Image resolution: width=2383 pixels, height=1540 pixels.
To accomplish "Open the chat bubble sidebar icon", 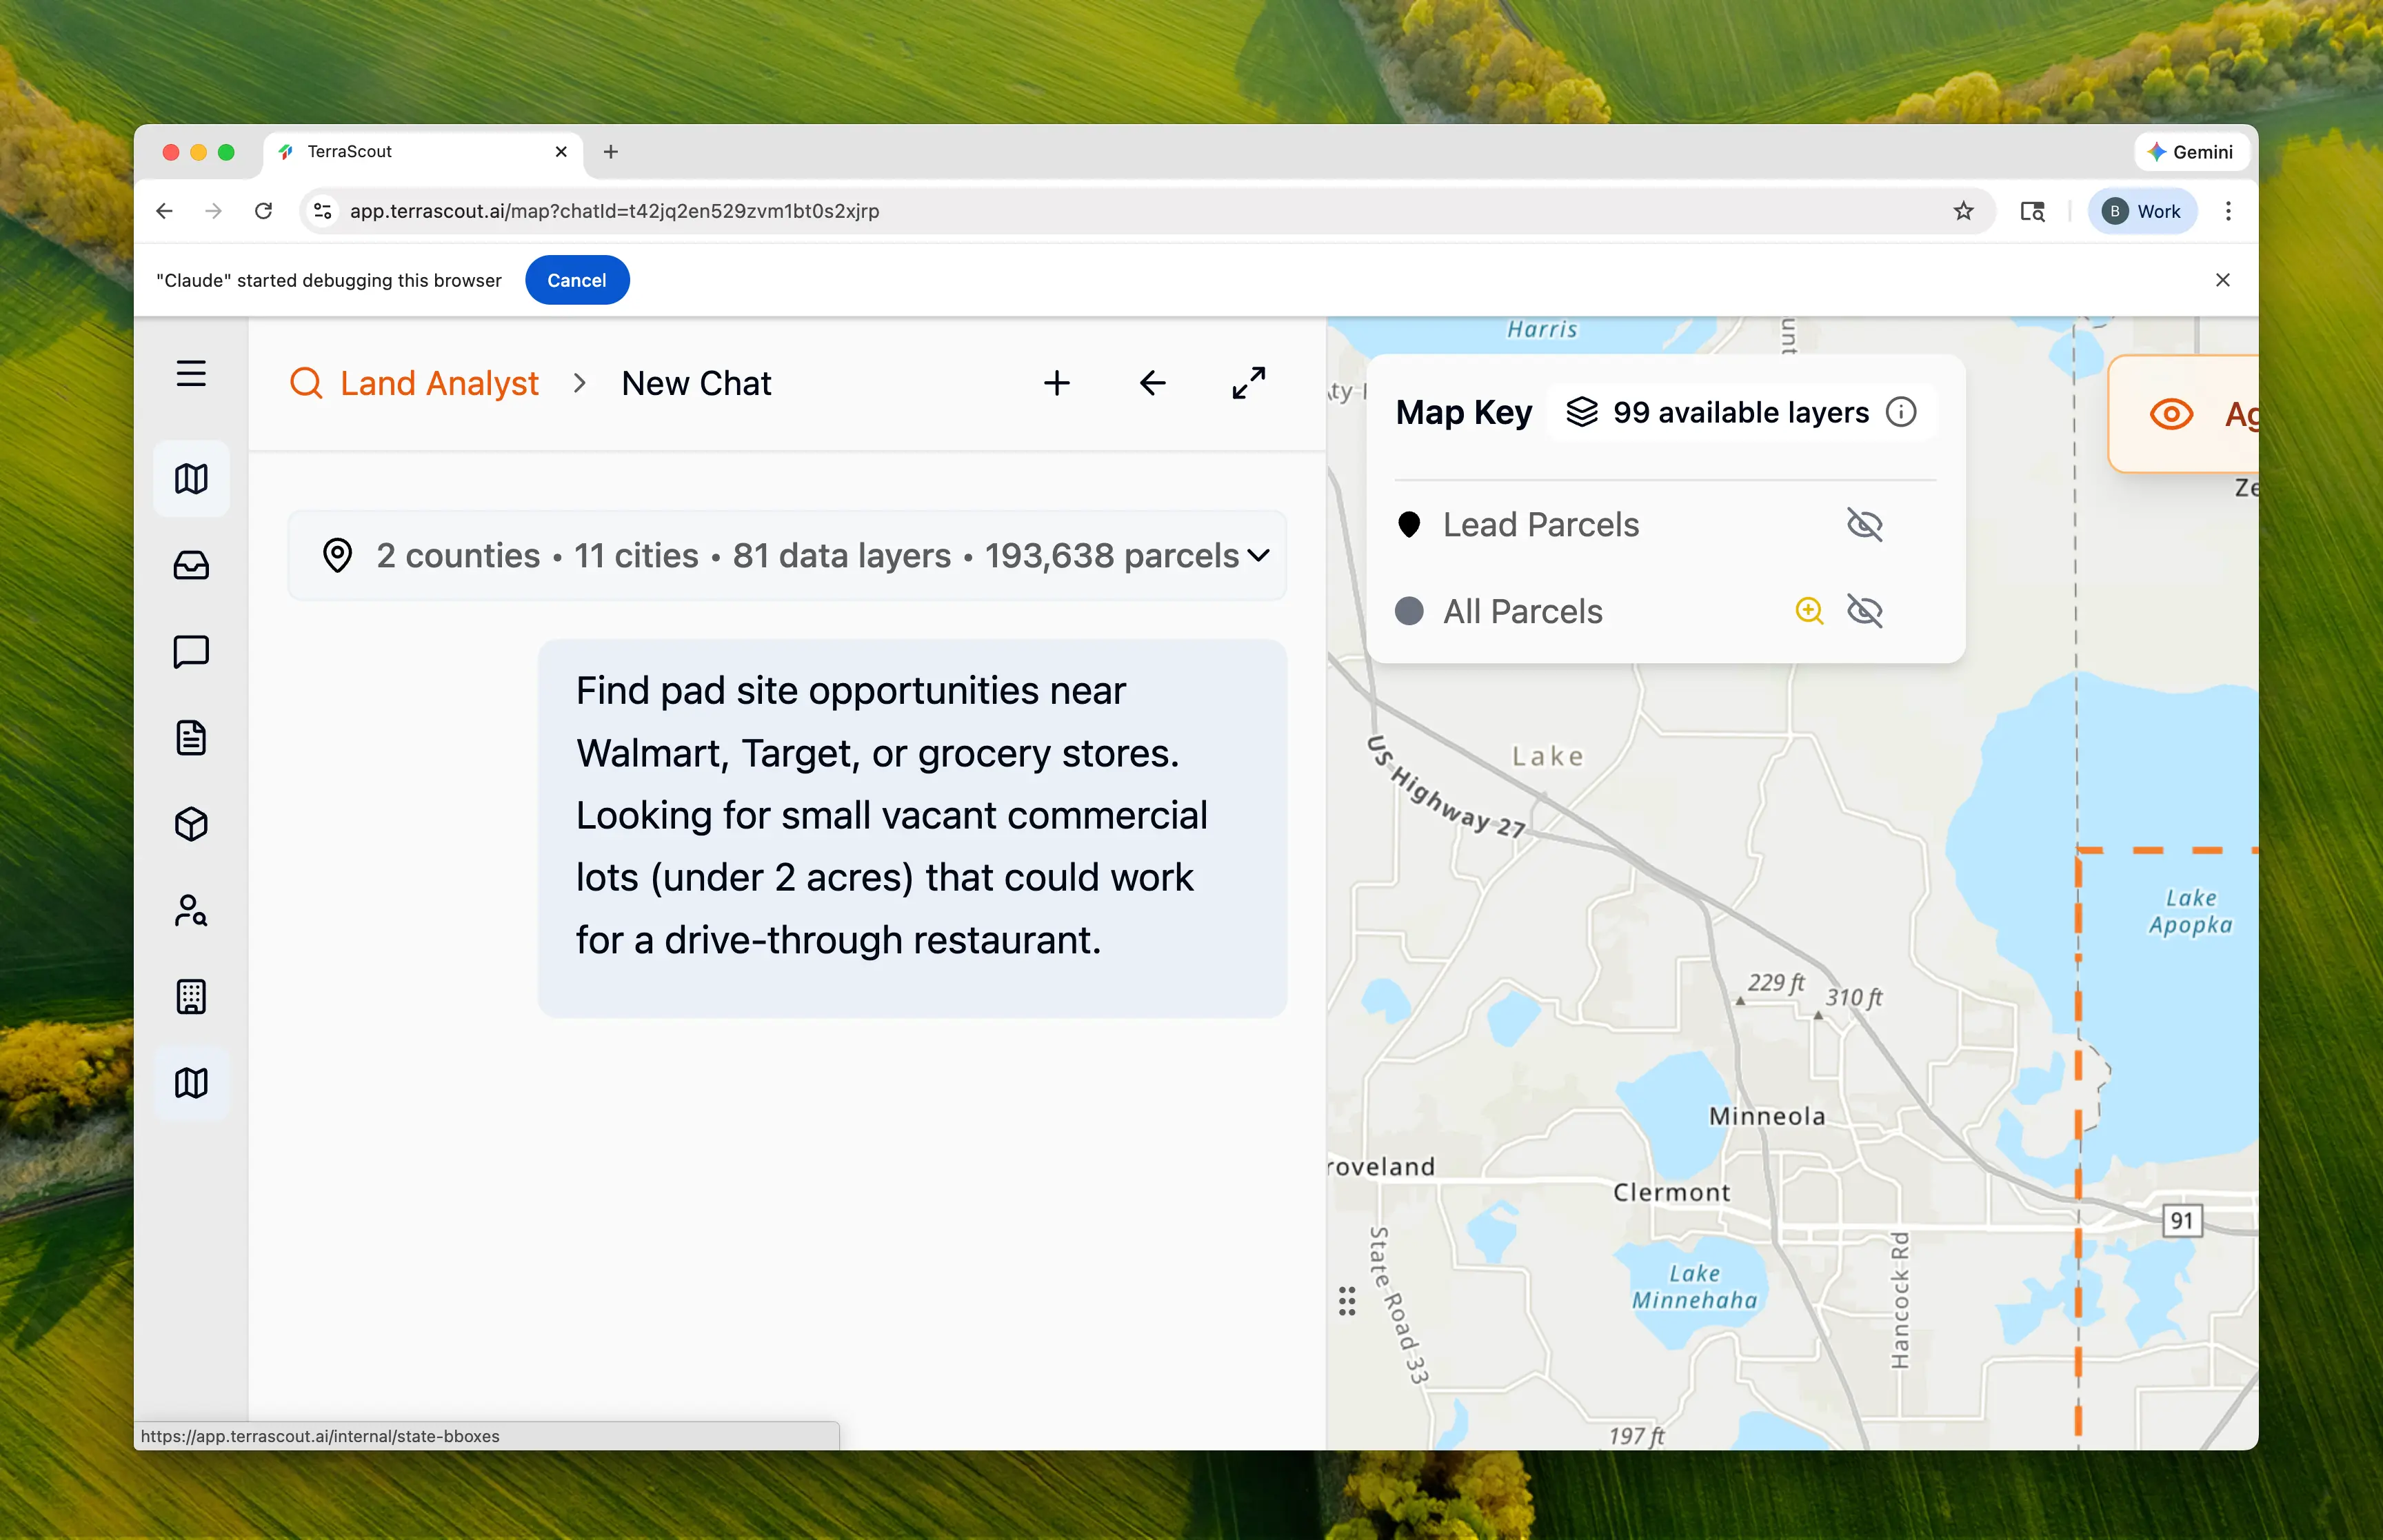I will tap(191, 652).
